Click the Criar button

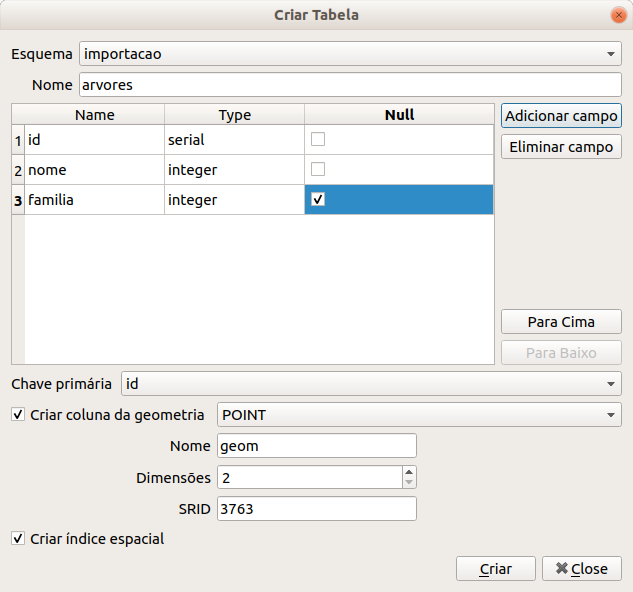point(496,569)
